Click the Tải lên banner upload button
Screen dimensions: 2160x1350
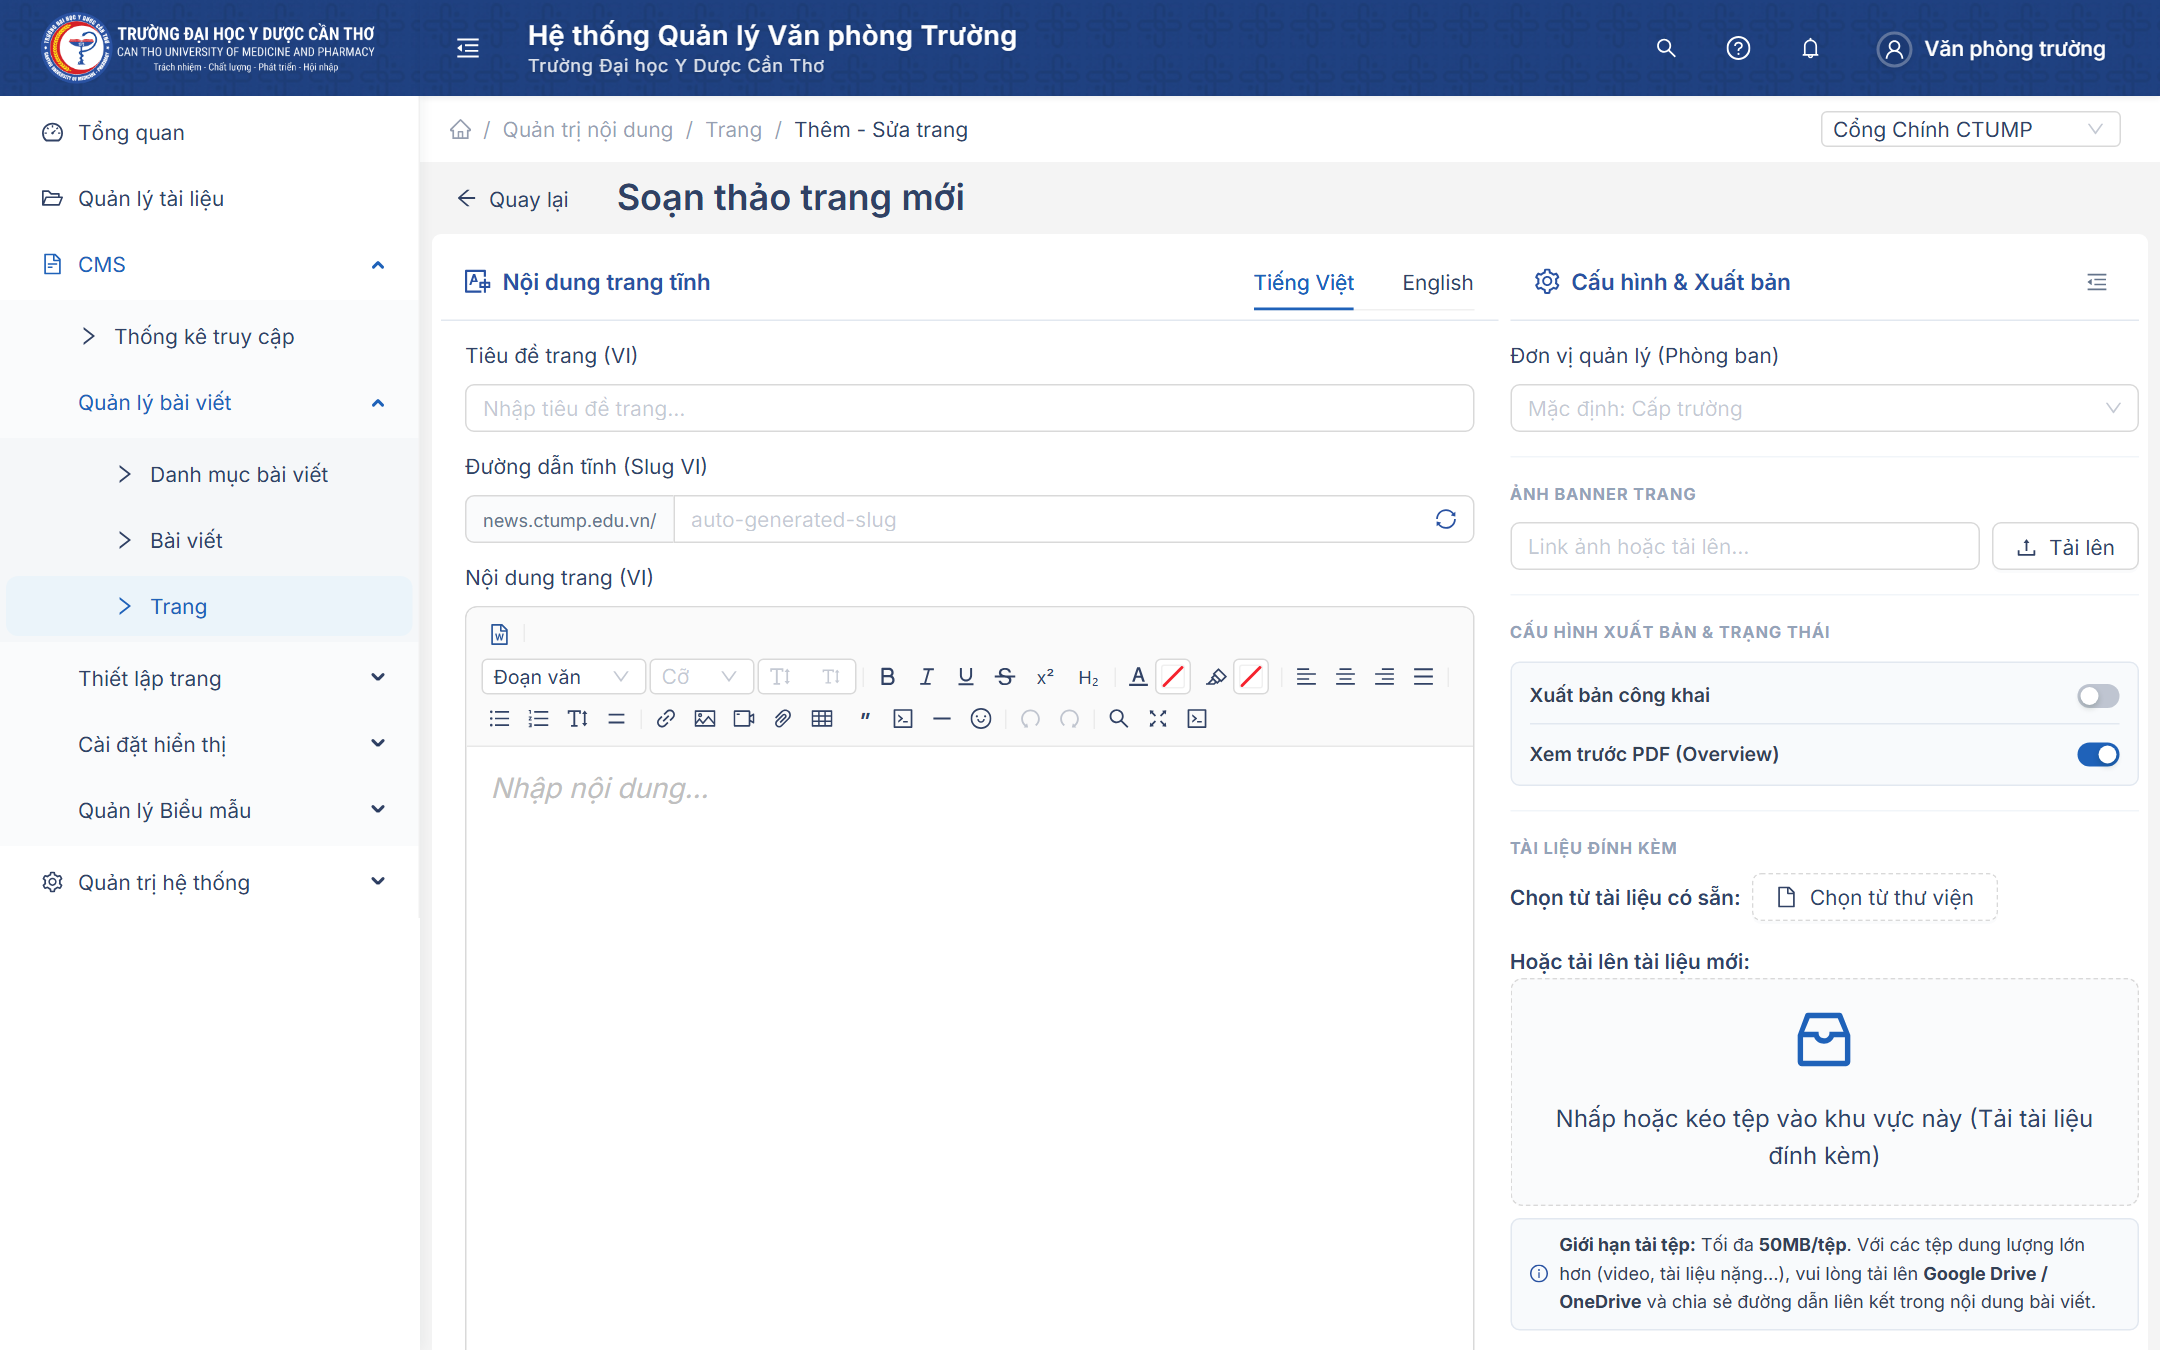pyautogui.click(x=2064, y=546)
